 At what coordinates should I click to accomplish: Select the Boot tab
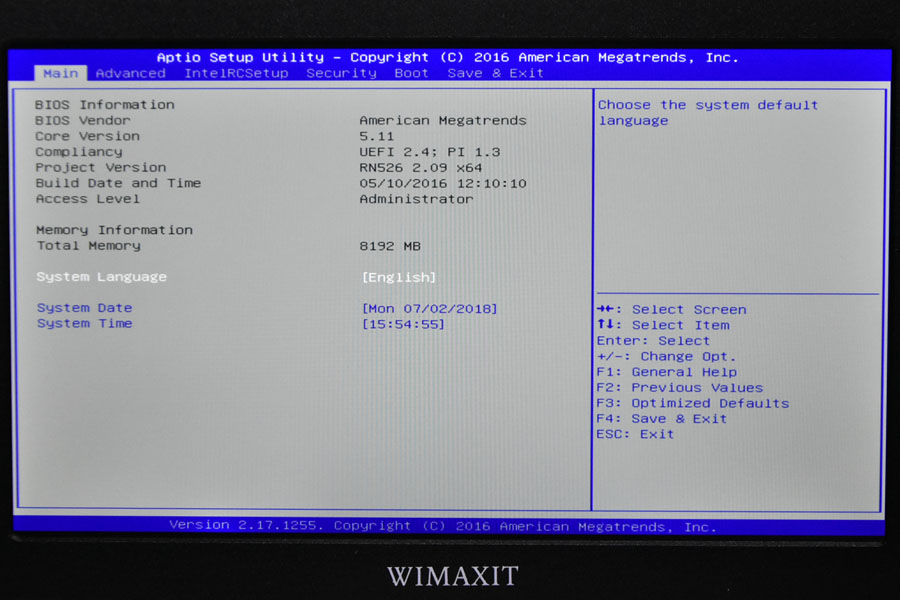pos(412,73)
